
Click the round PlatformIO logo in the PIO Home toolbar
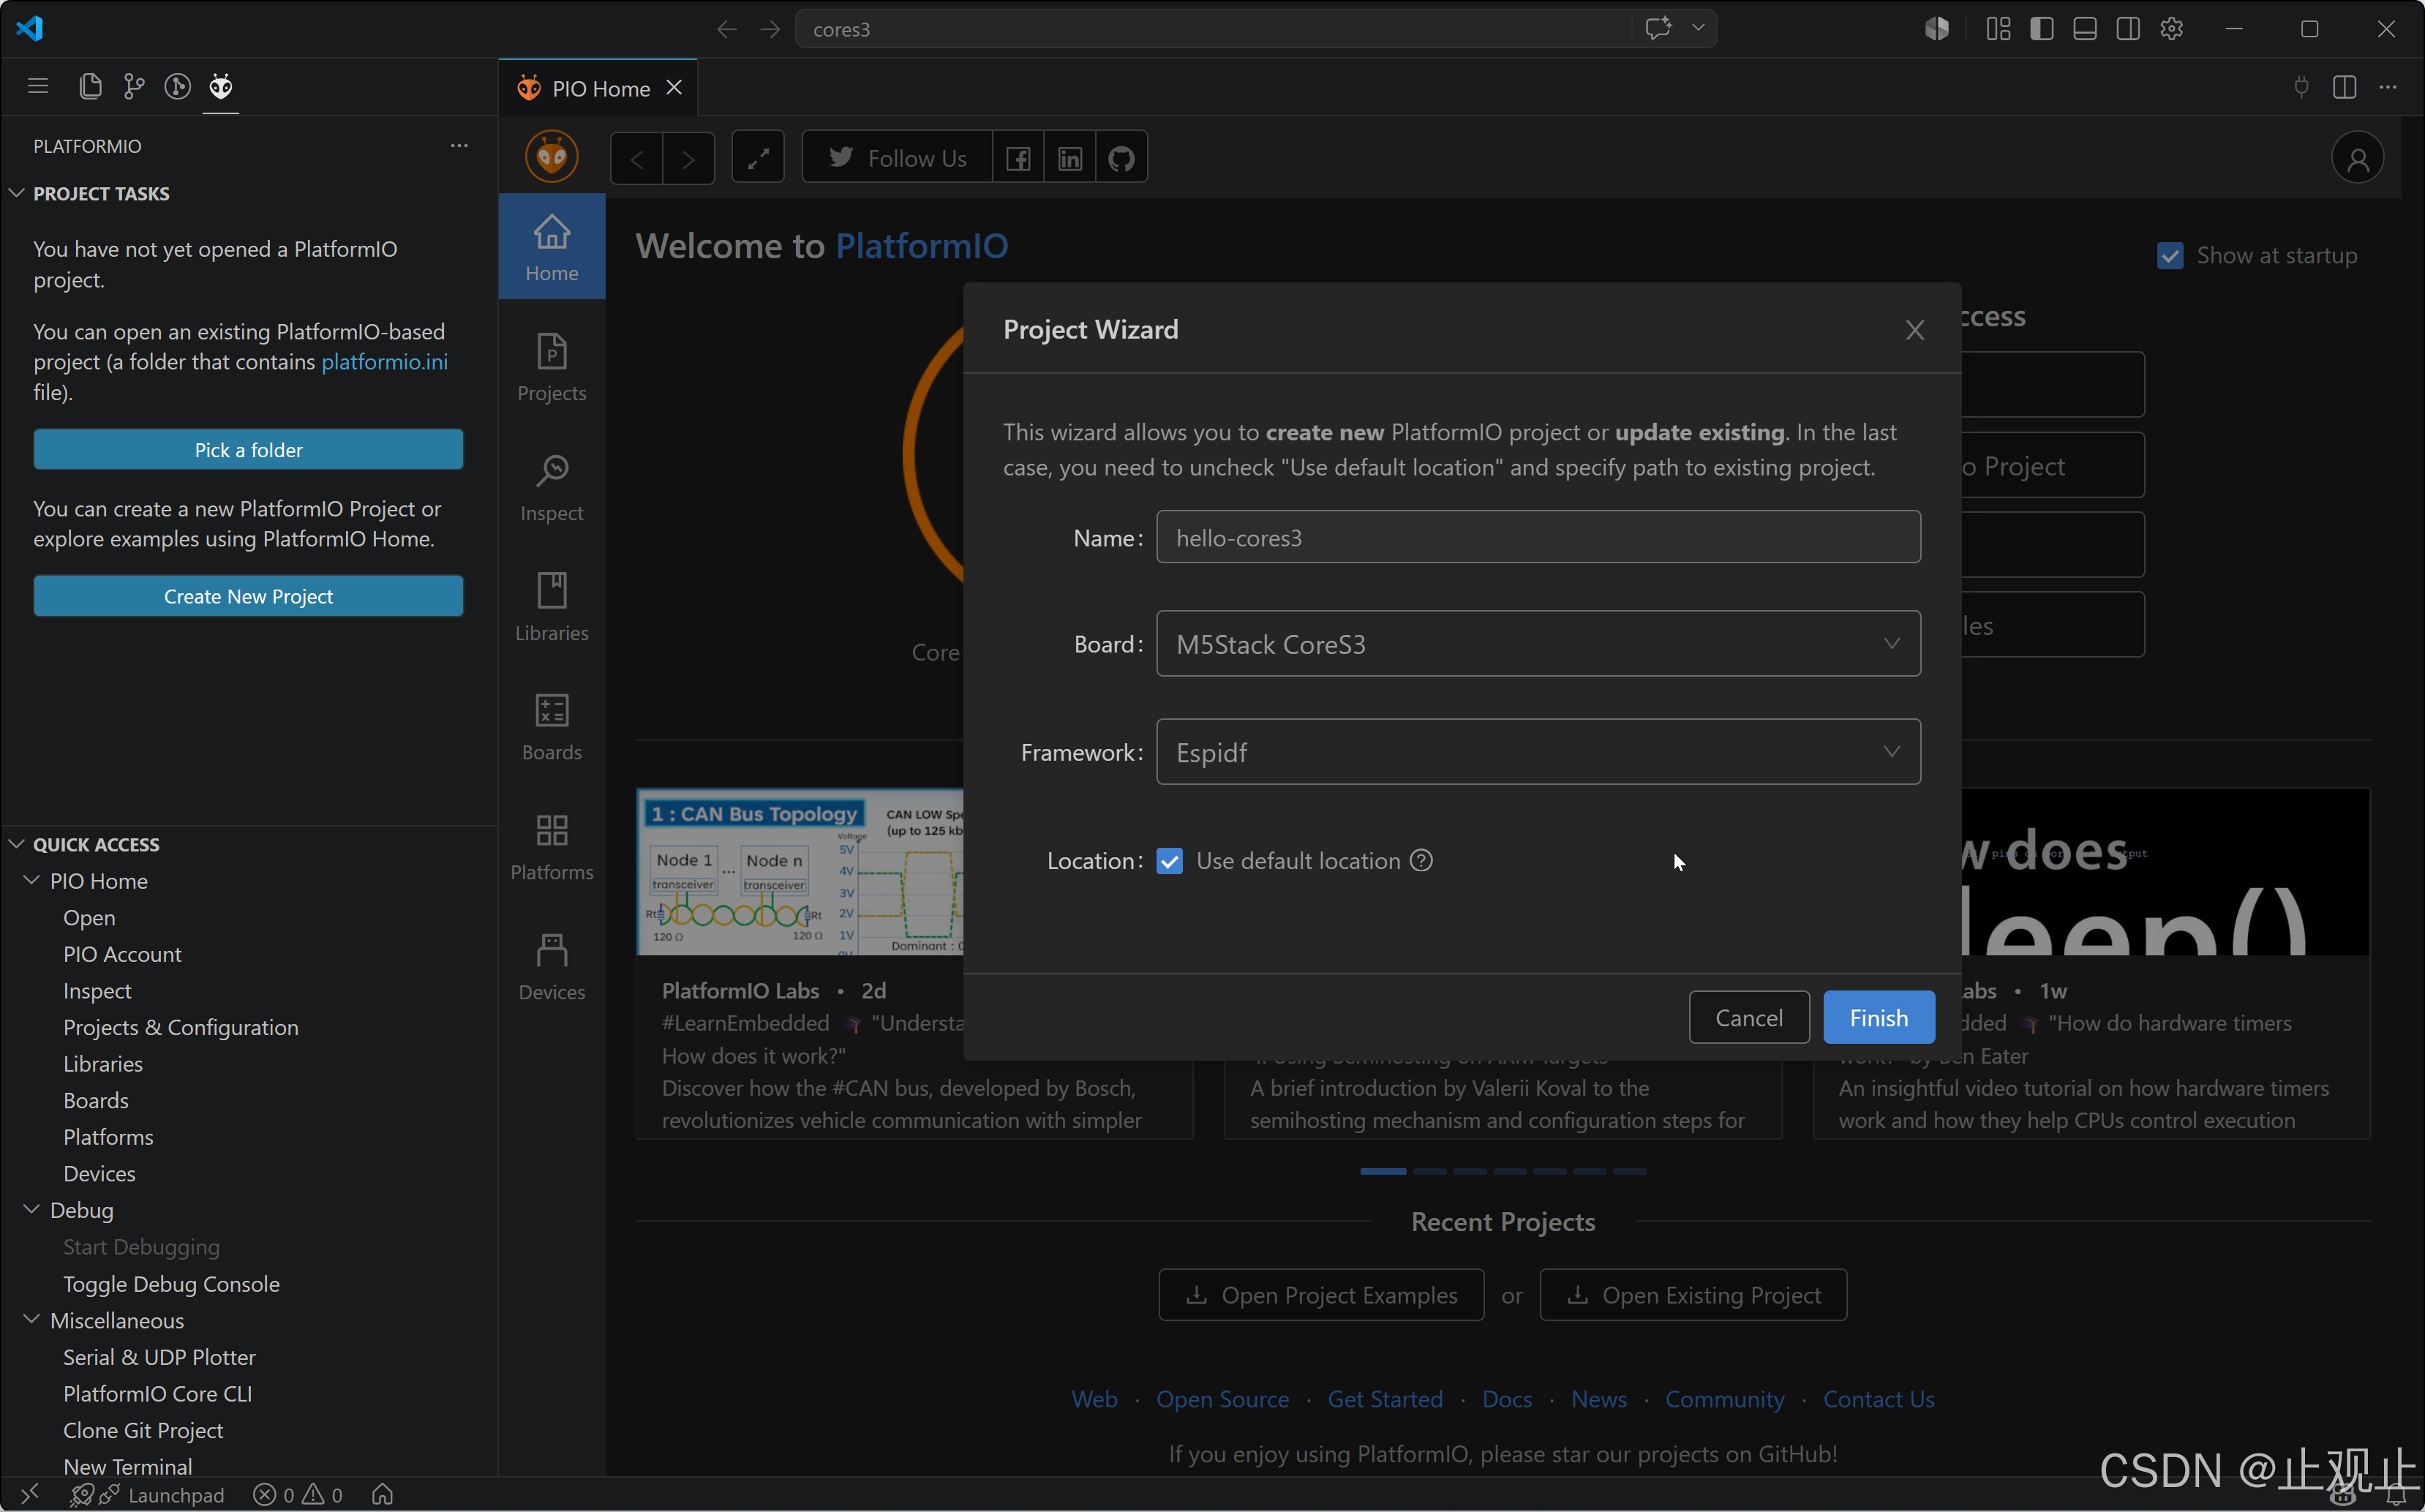coord(552,157)
